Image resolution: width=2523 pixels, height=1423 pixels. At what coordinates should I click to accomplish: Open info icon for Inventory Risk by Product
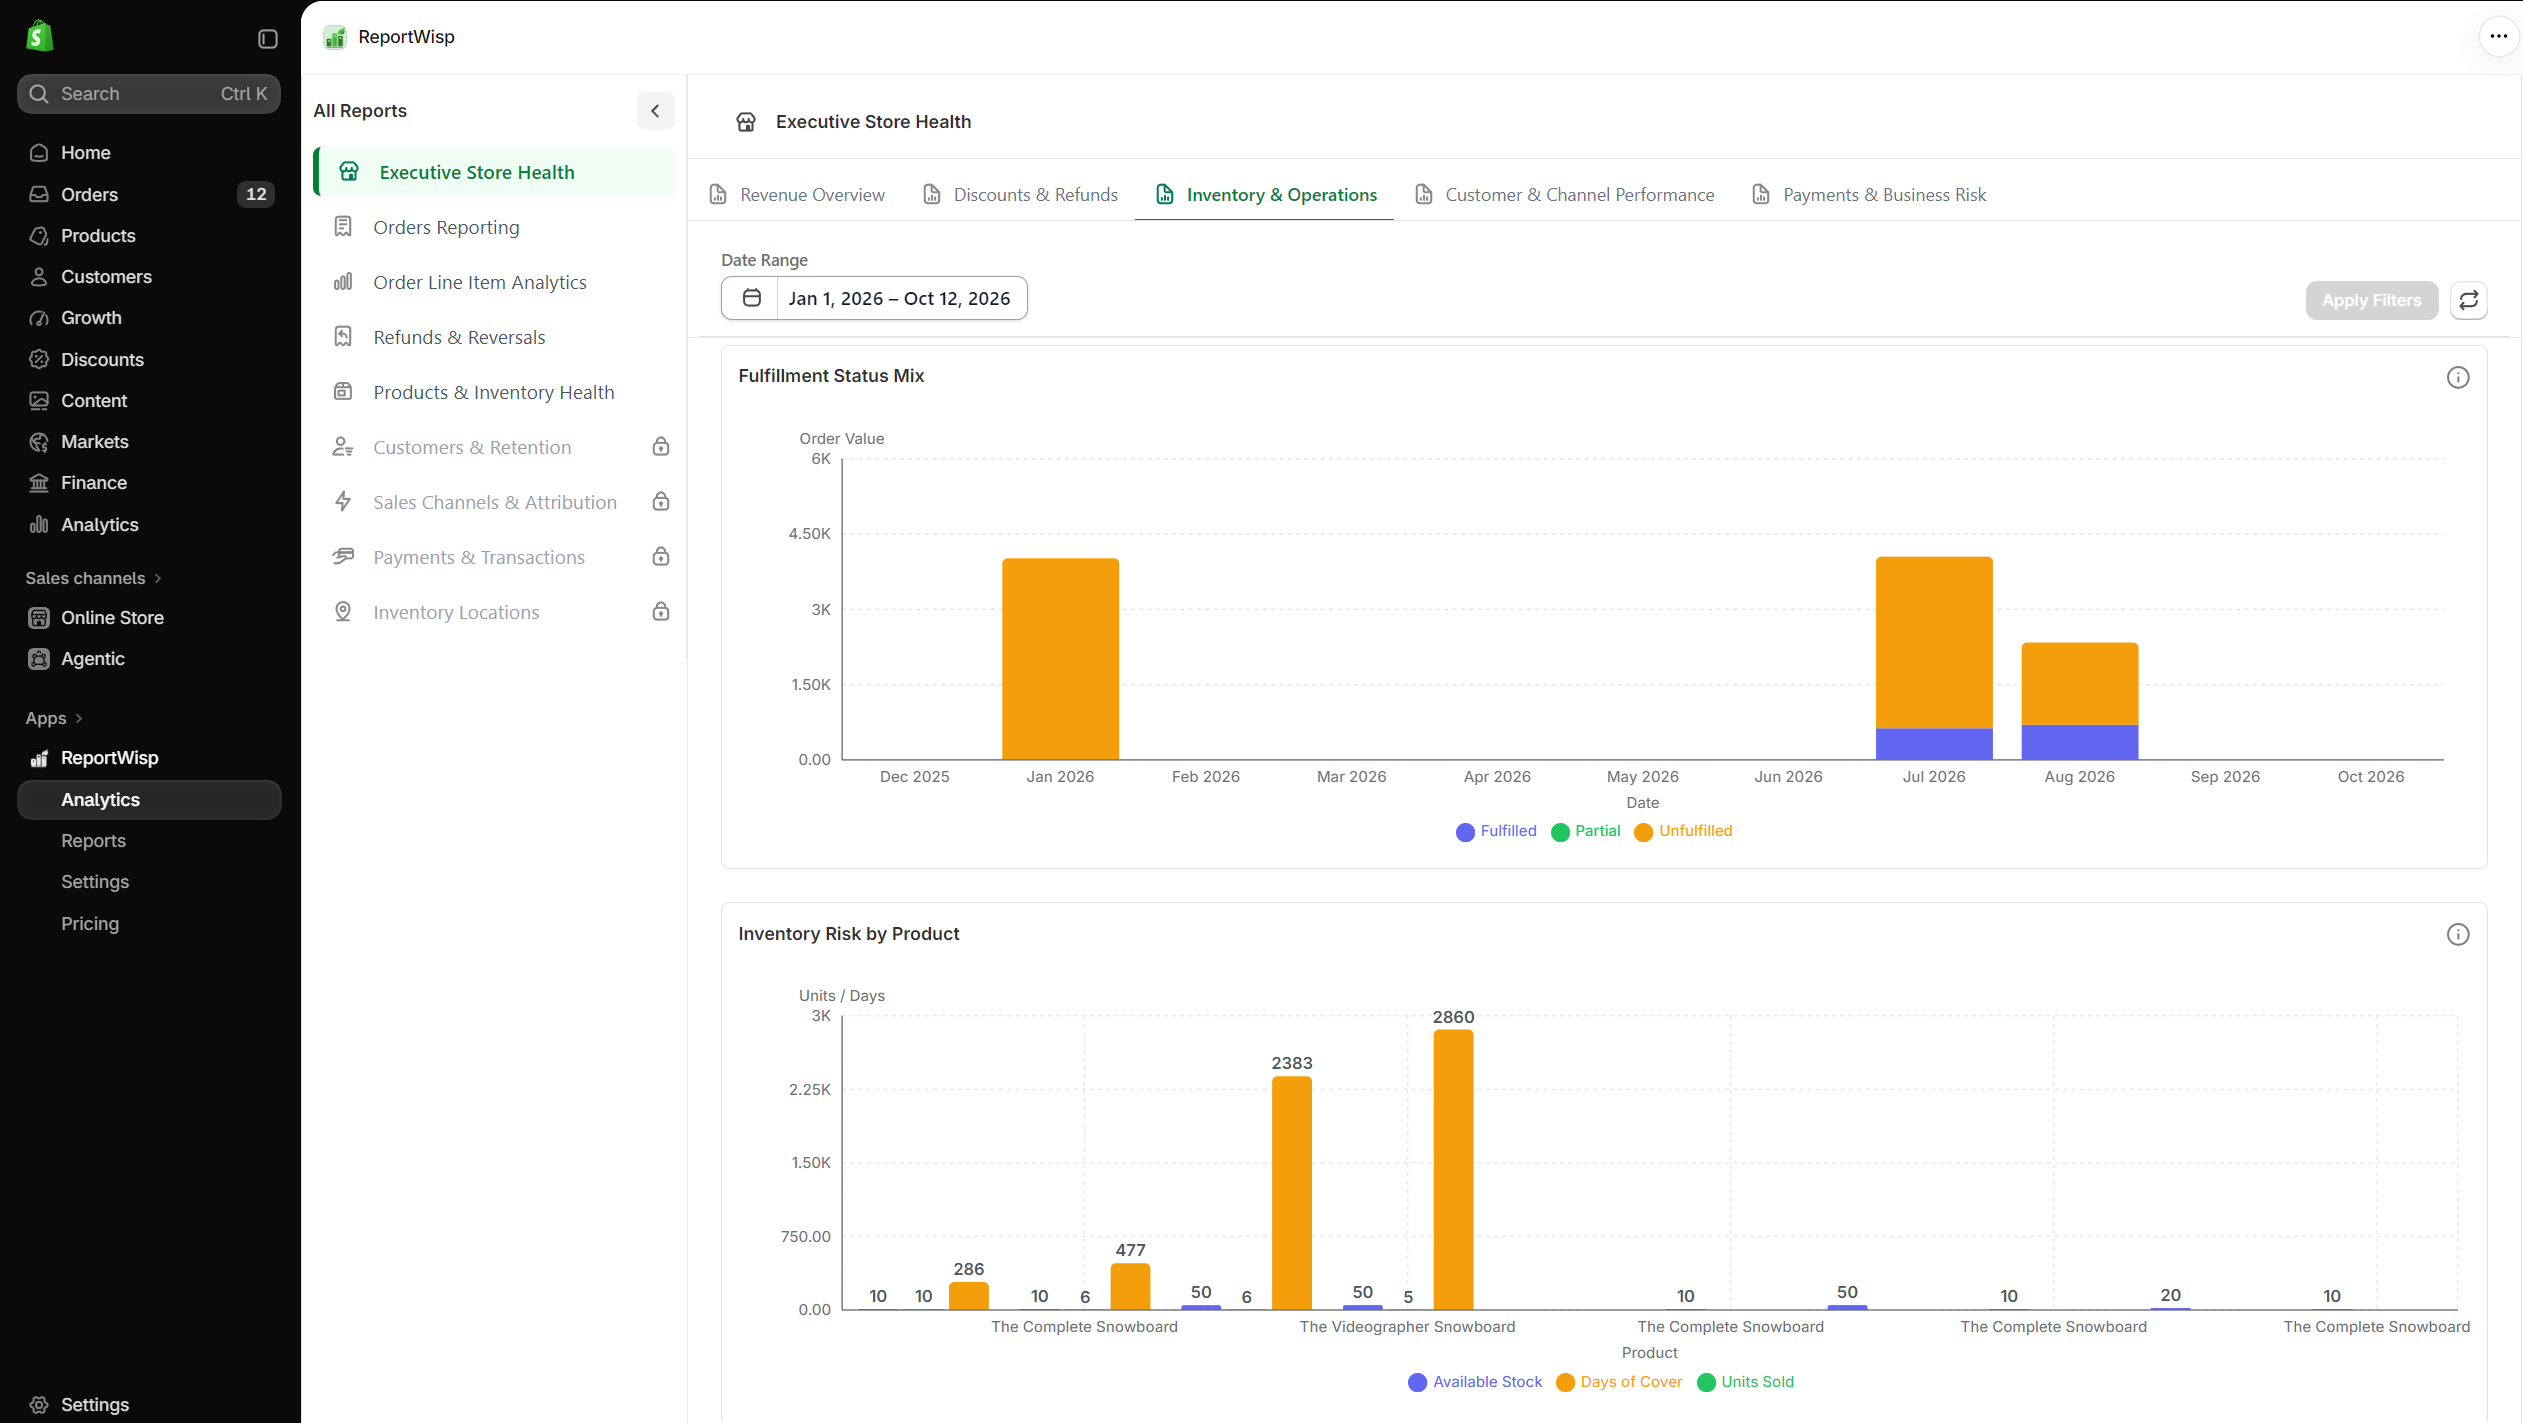pyautogui.click(x=2457, y=935)
